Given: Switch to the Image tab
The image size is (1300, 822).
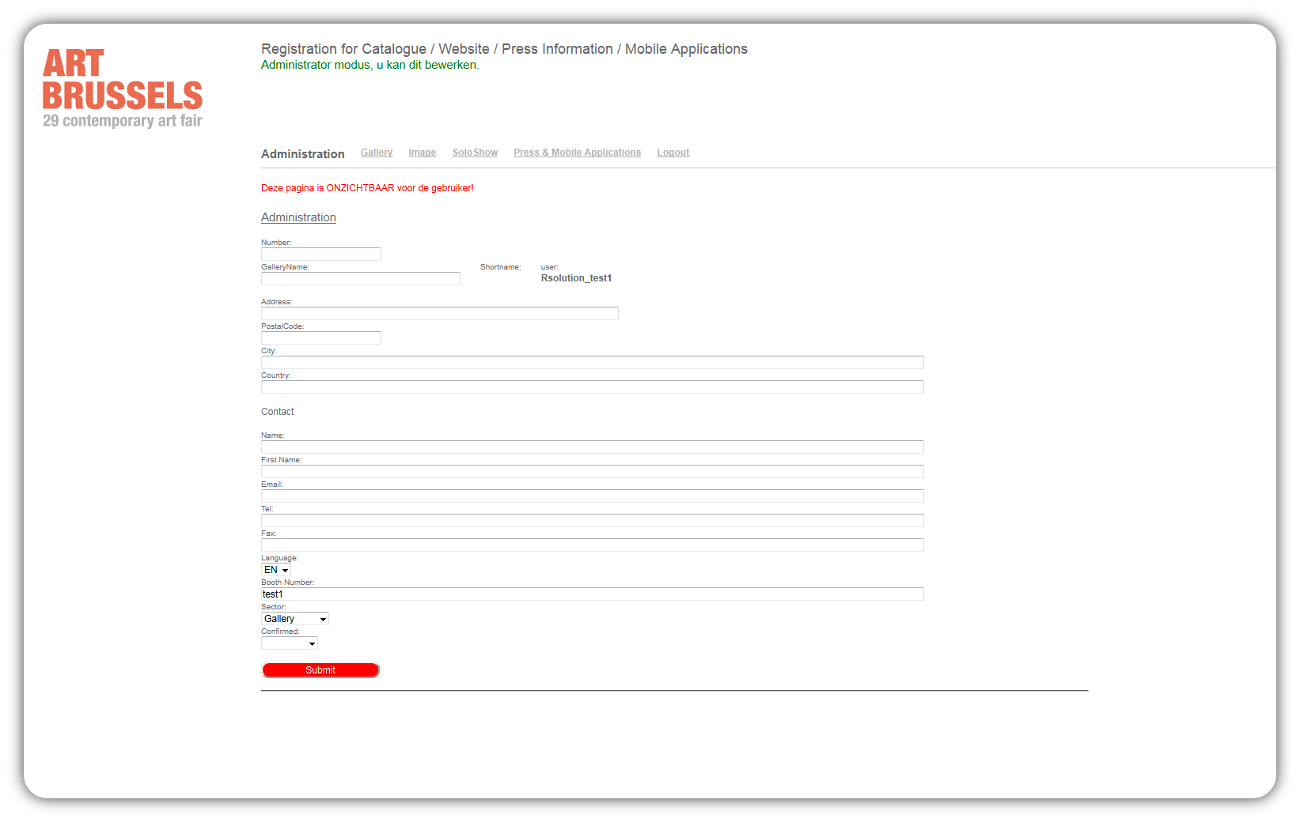Looking at the screenshot, I should point(422,153).
